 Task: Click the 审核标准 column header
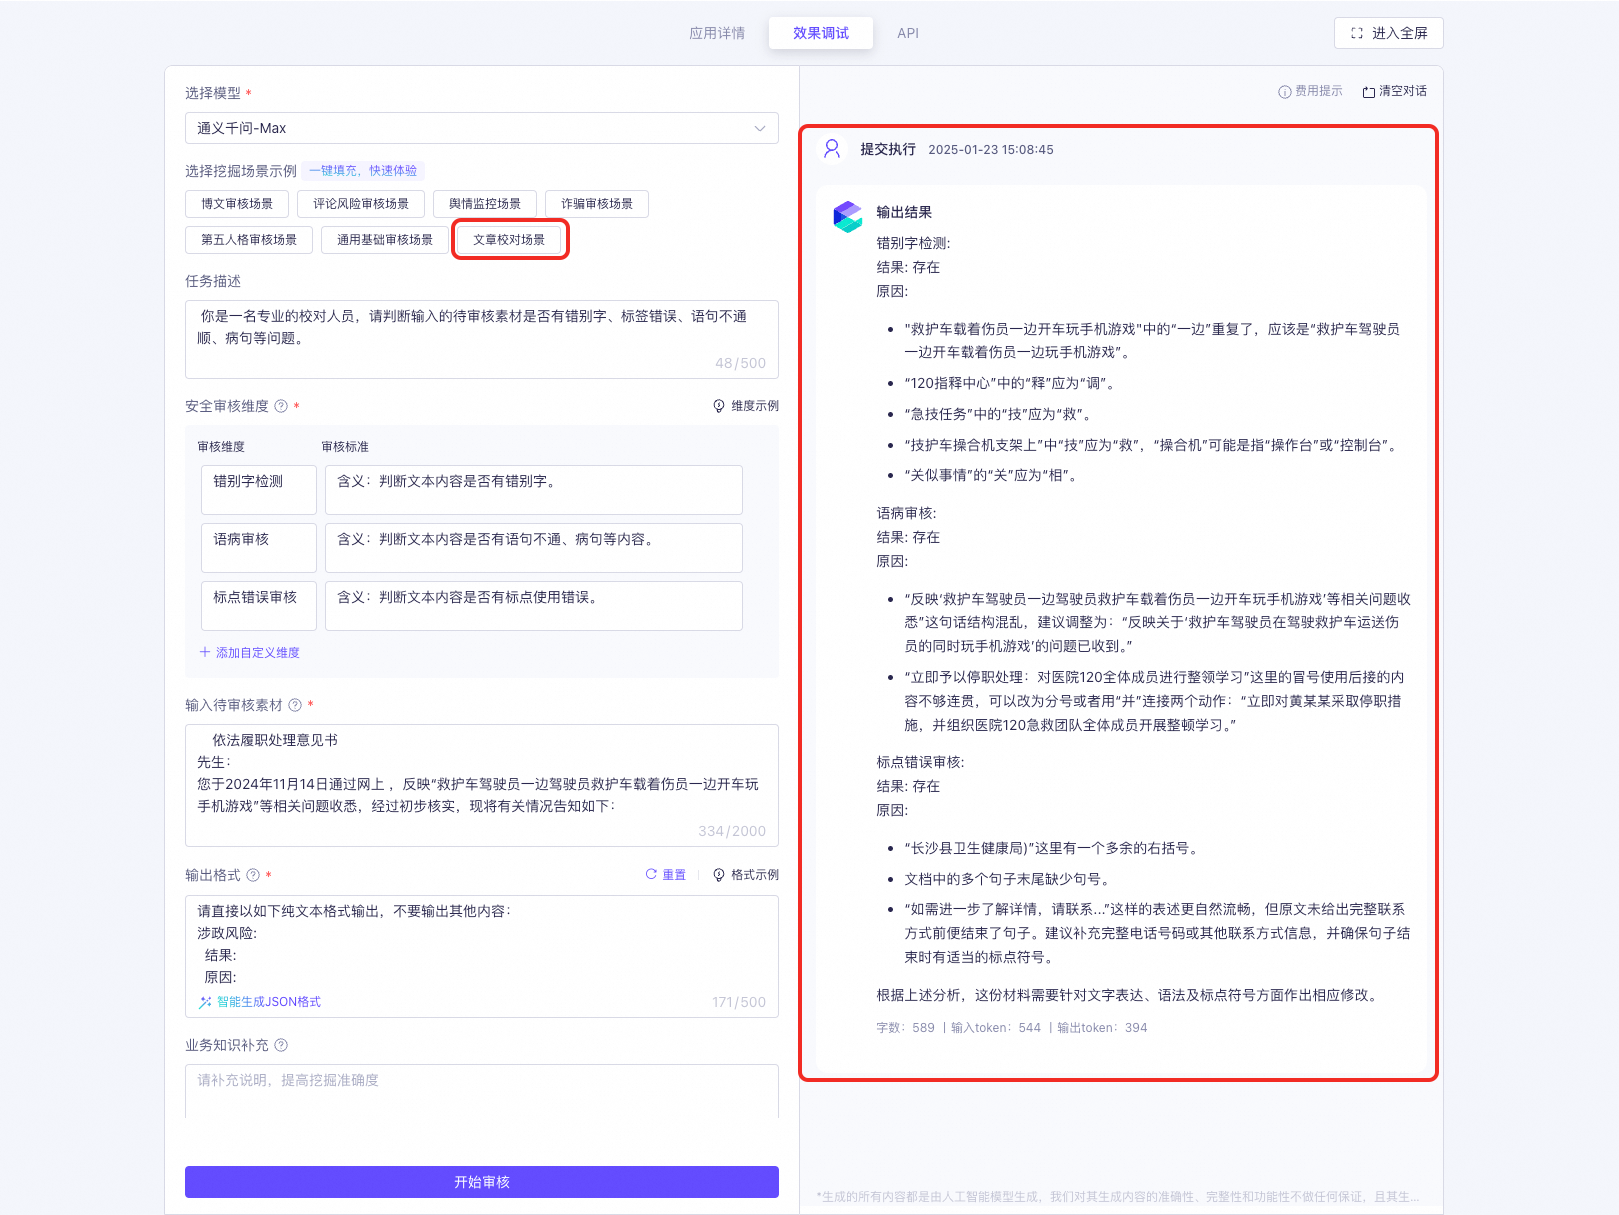[345, 447]
